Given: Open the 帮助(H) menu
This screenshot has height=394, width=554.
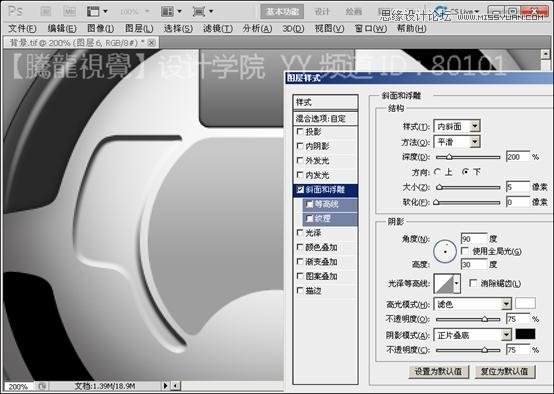Looking at the screenshot, I should (x=411, y=28).
